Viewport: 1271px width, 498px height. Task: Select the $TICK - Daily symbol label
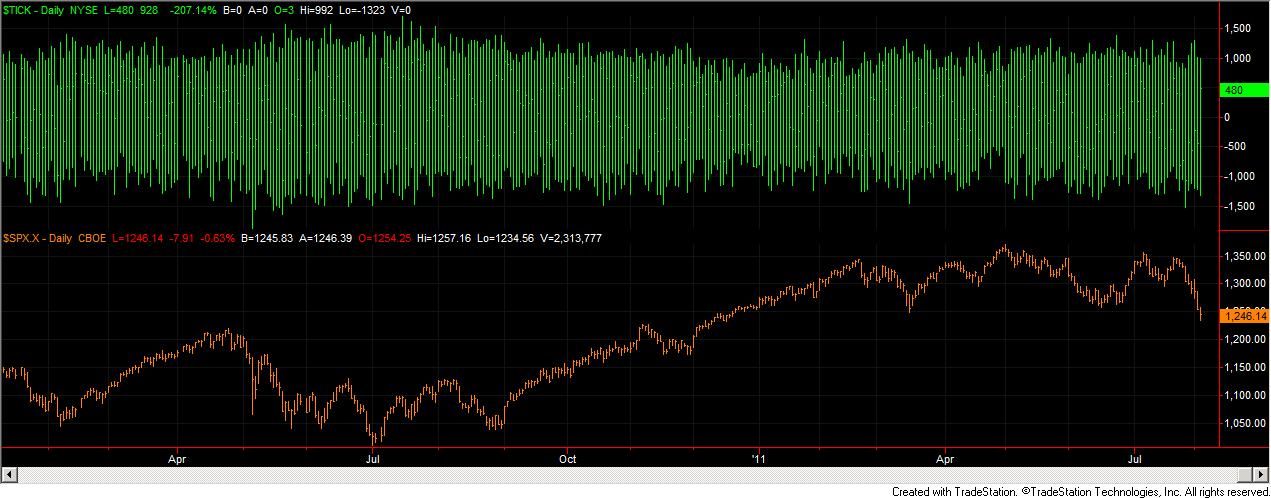coord(35,9)
